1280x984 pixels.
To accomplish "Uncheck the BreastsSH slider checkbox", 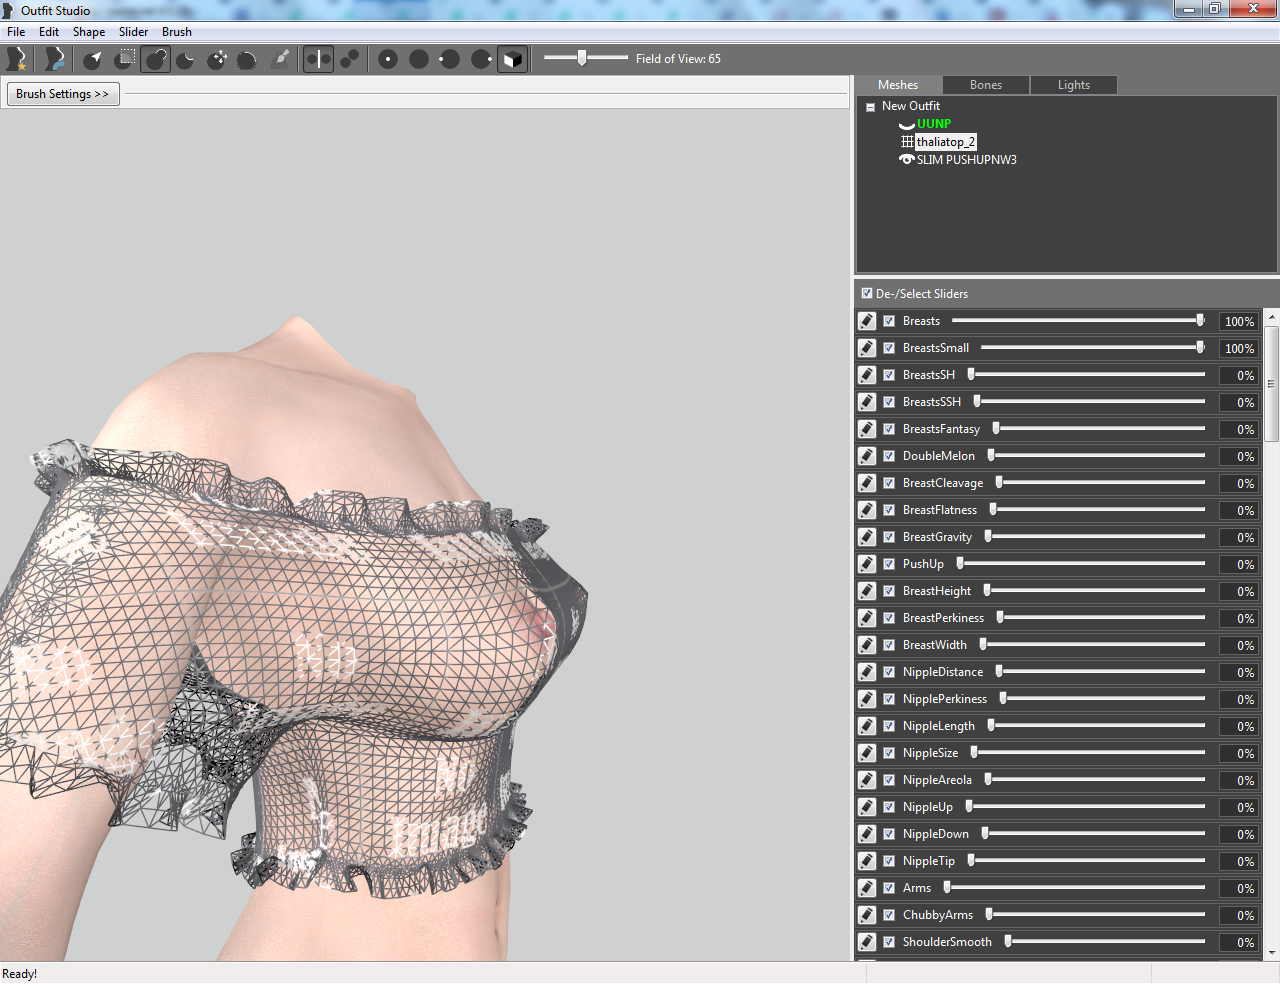I will pos(889,375).
